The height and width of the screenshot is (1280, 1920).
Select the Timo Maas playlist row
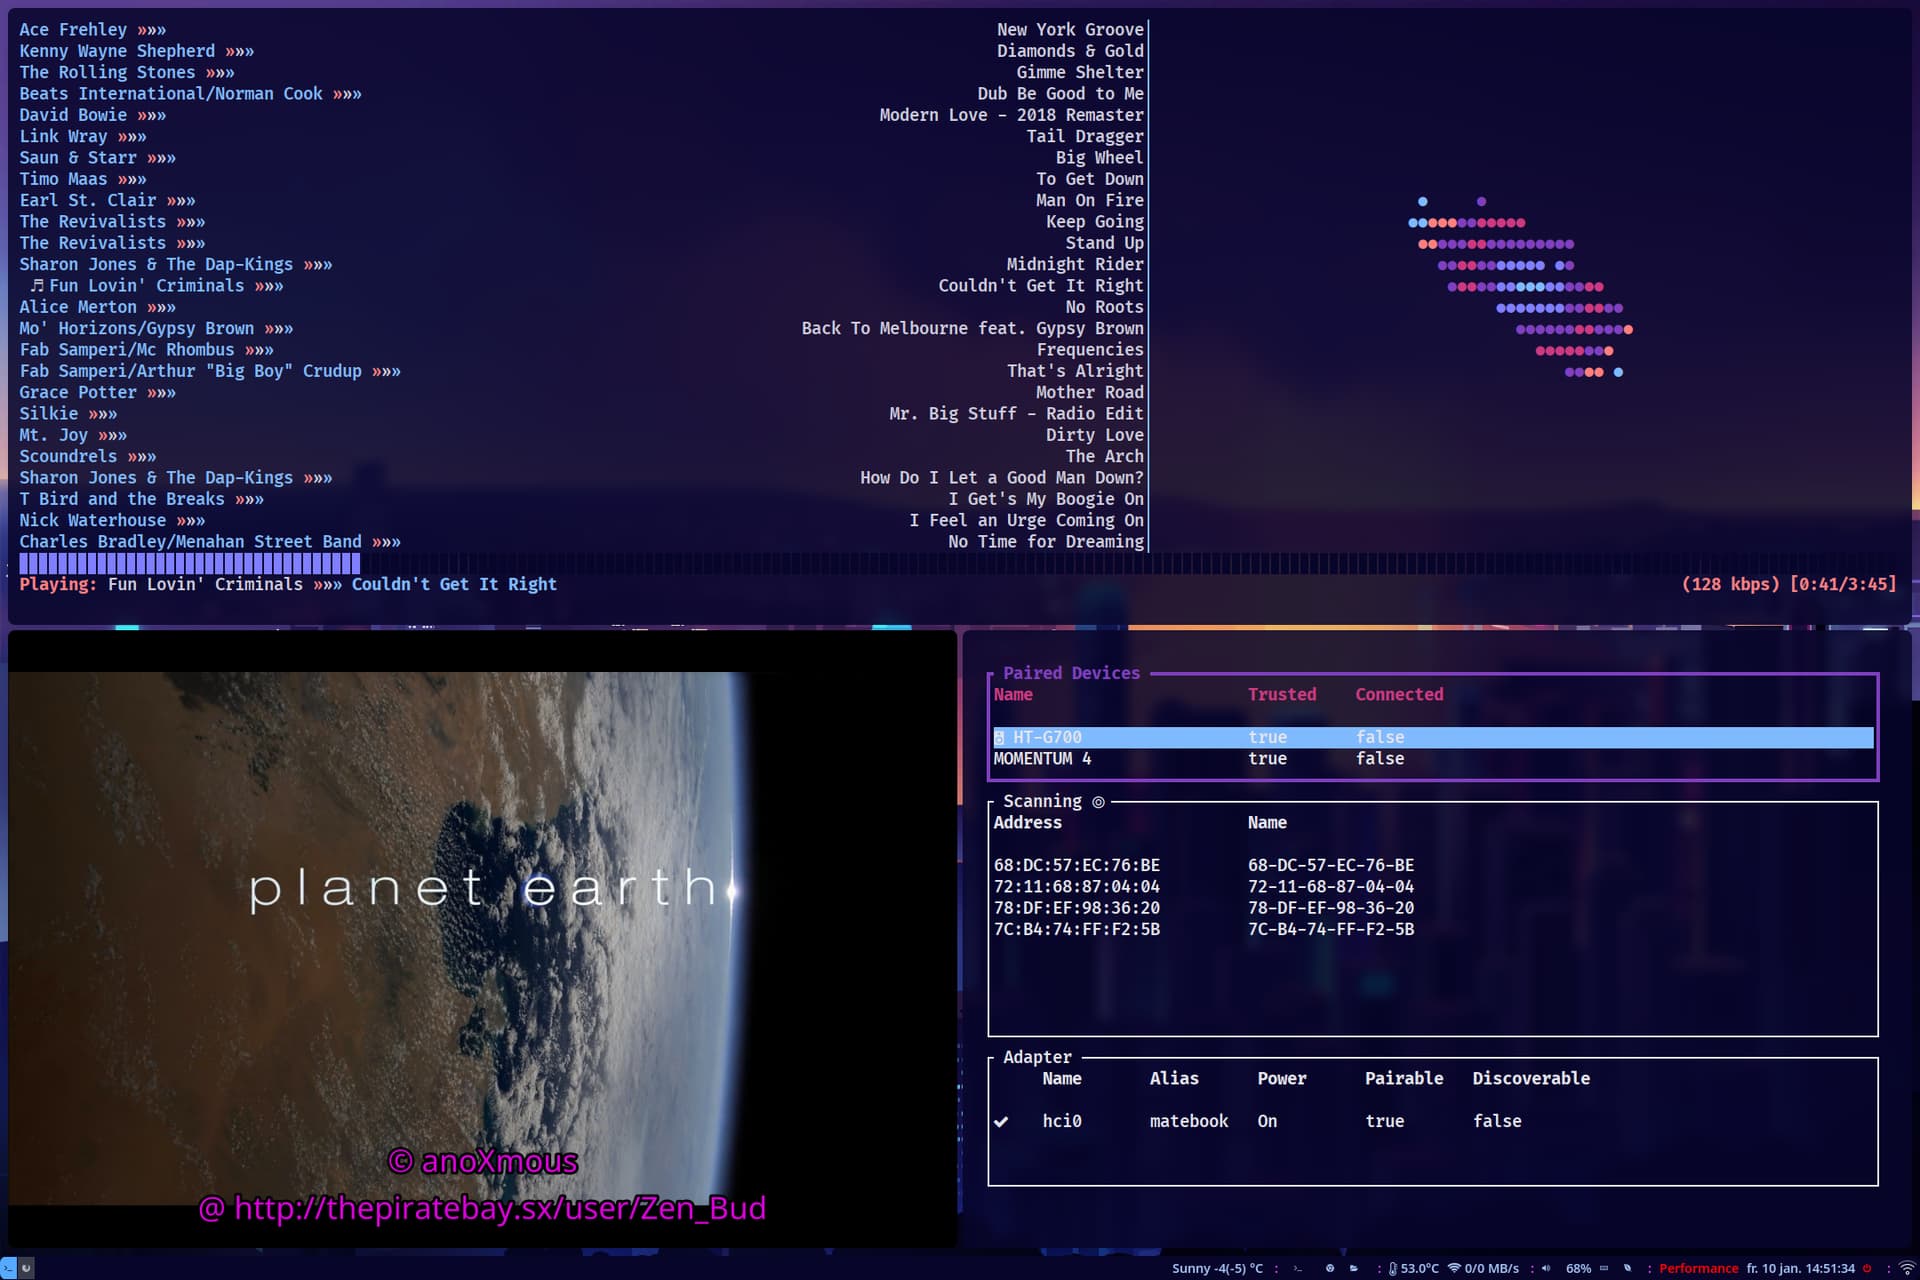pos(583,179)
